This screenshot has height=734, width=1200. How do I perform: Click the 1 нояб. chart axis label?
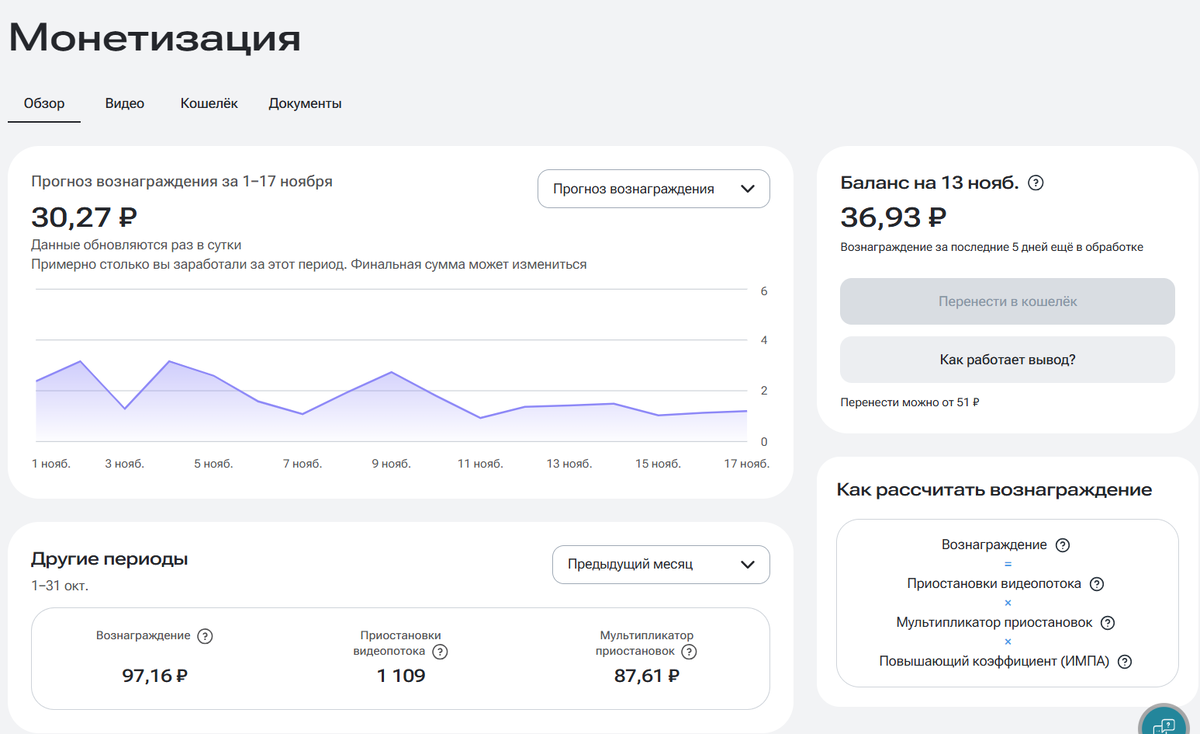pos(50,464)
